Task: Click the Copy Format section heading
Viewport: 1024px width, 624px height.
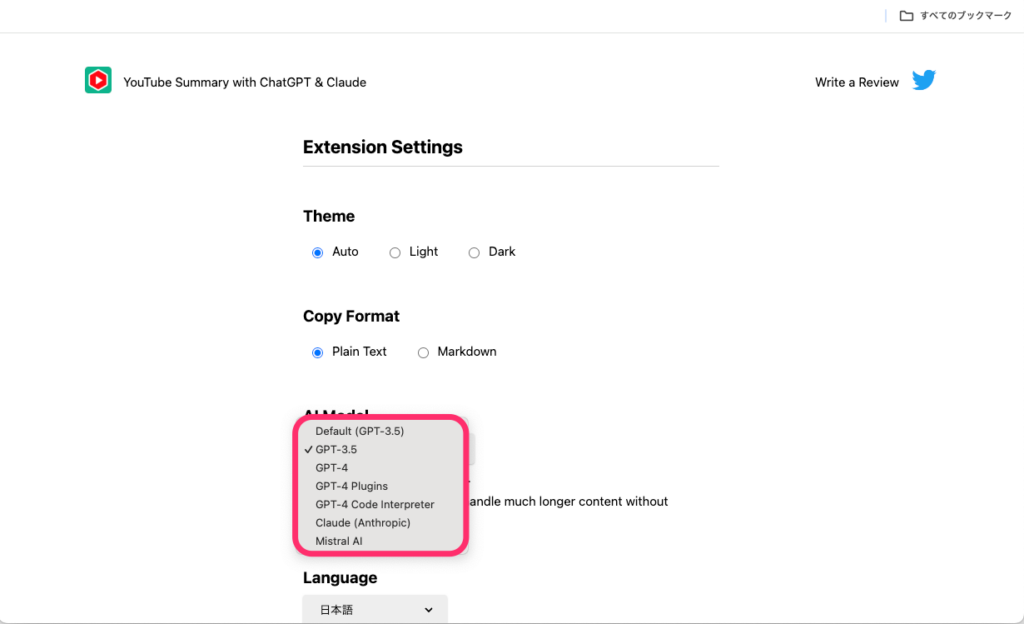Action: [x=351, y=316]
